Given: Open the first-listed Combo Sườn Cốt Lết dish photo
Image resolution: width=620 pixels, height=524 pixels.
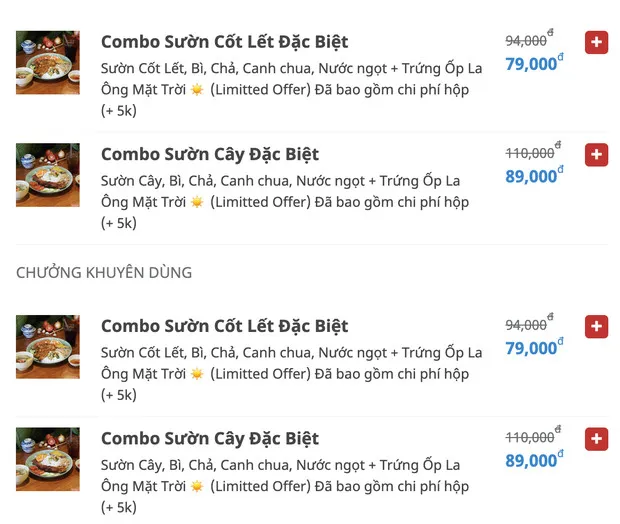Looking at the screenshot, I should click(47, 62).
